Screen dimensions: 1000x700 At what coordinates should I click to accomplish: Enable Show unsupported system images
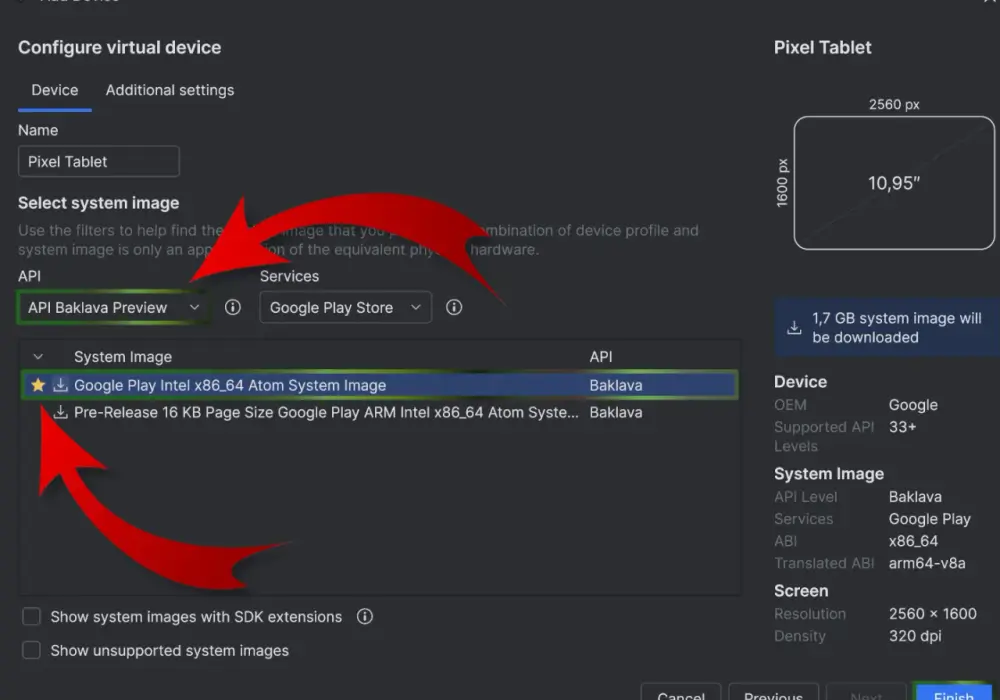point(31,650)
